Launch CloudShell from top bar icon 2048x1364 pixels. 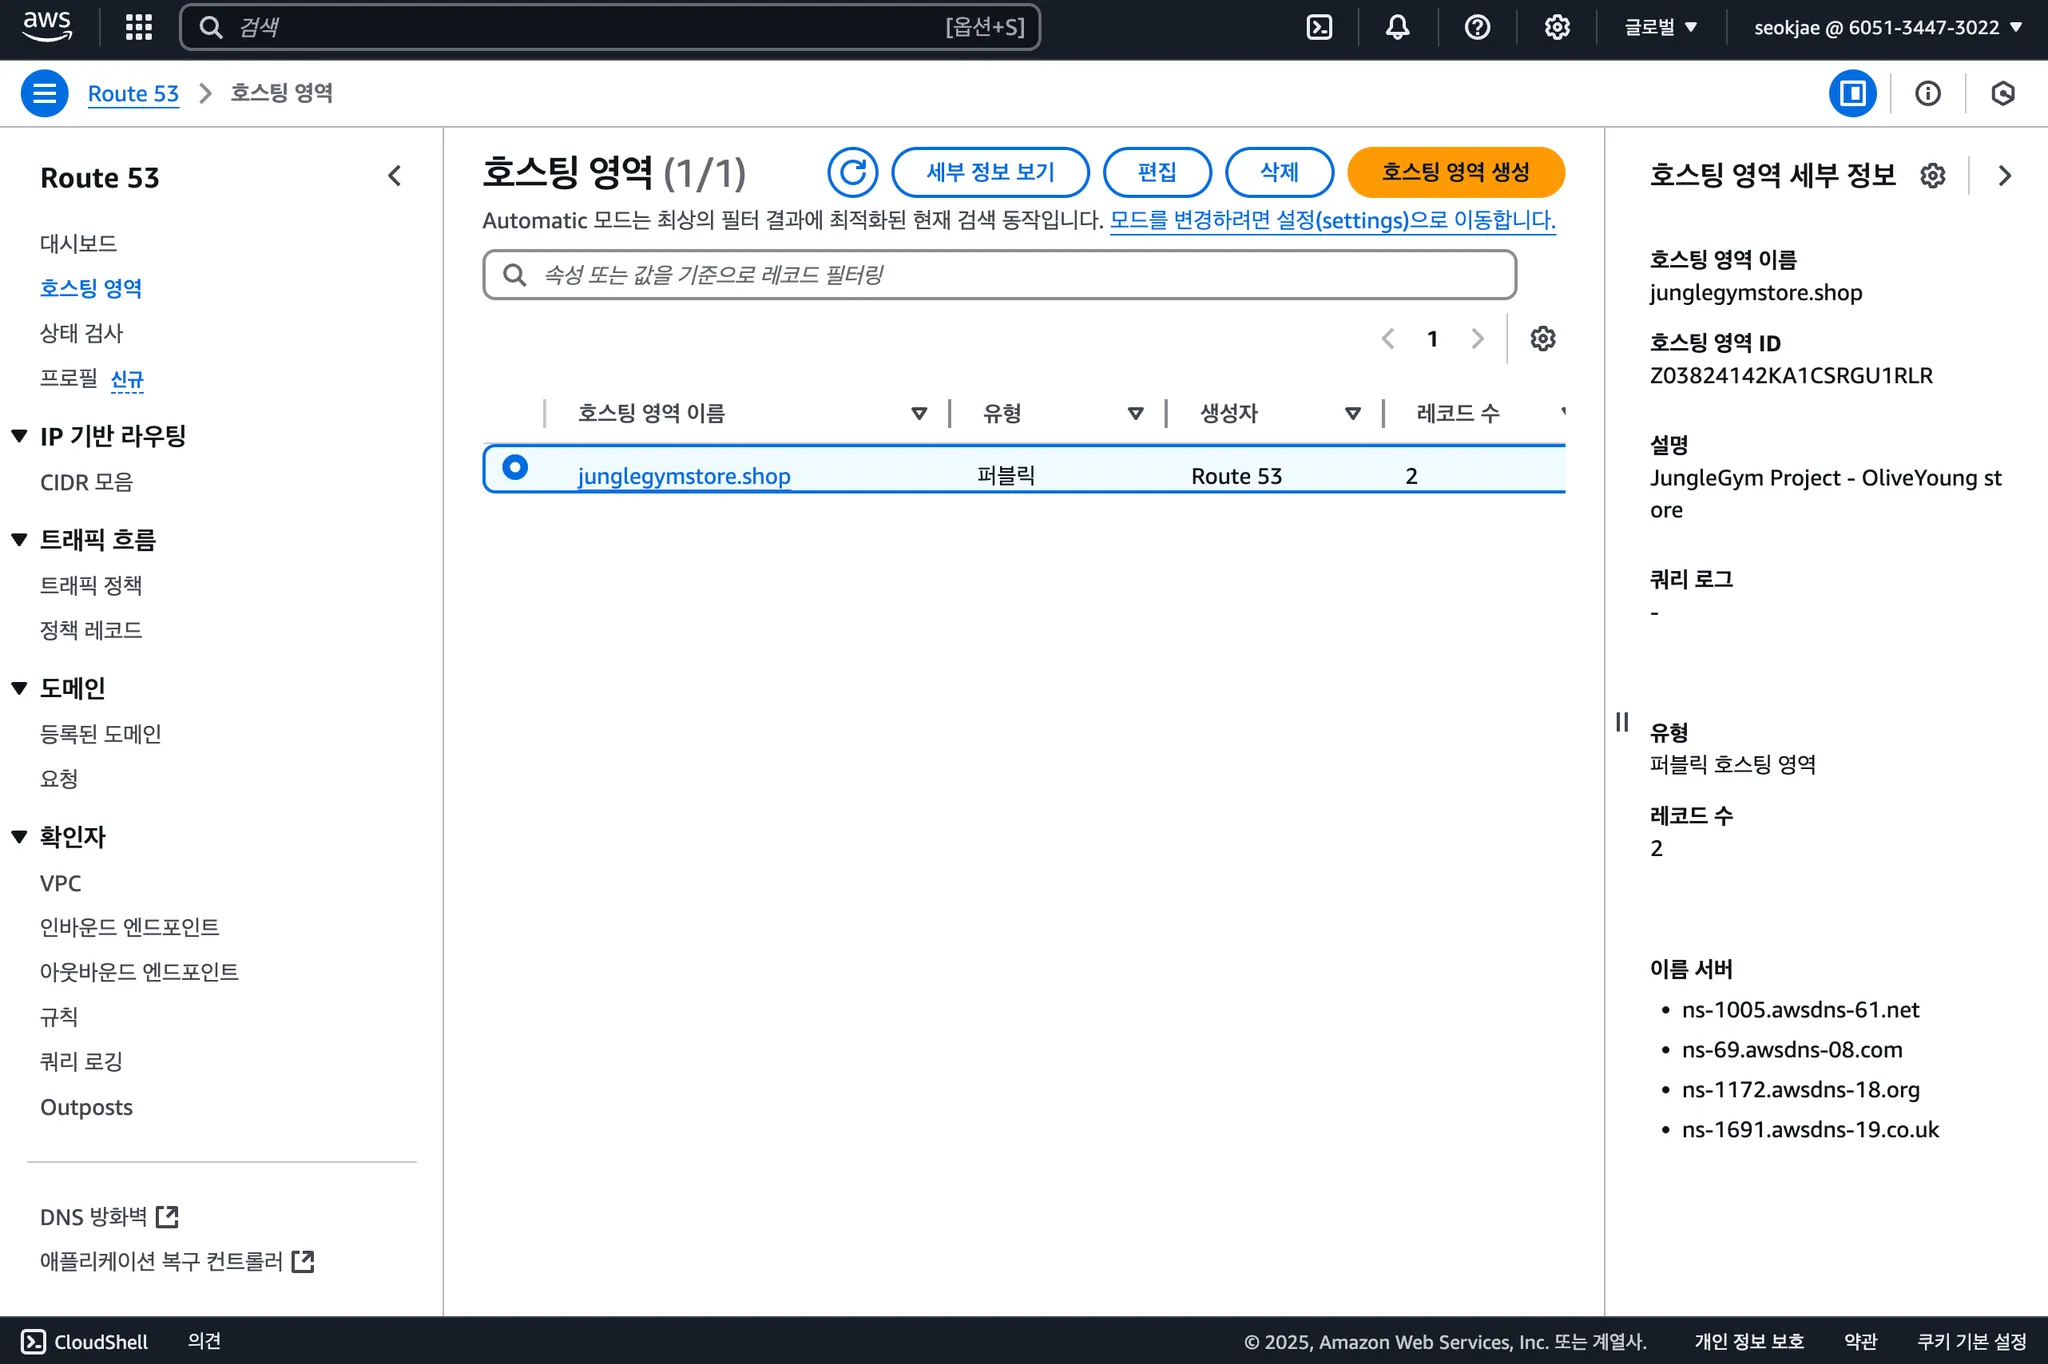click(1319, 27)
